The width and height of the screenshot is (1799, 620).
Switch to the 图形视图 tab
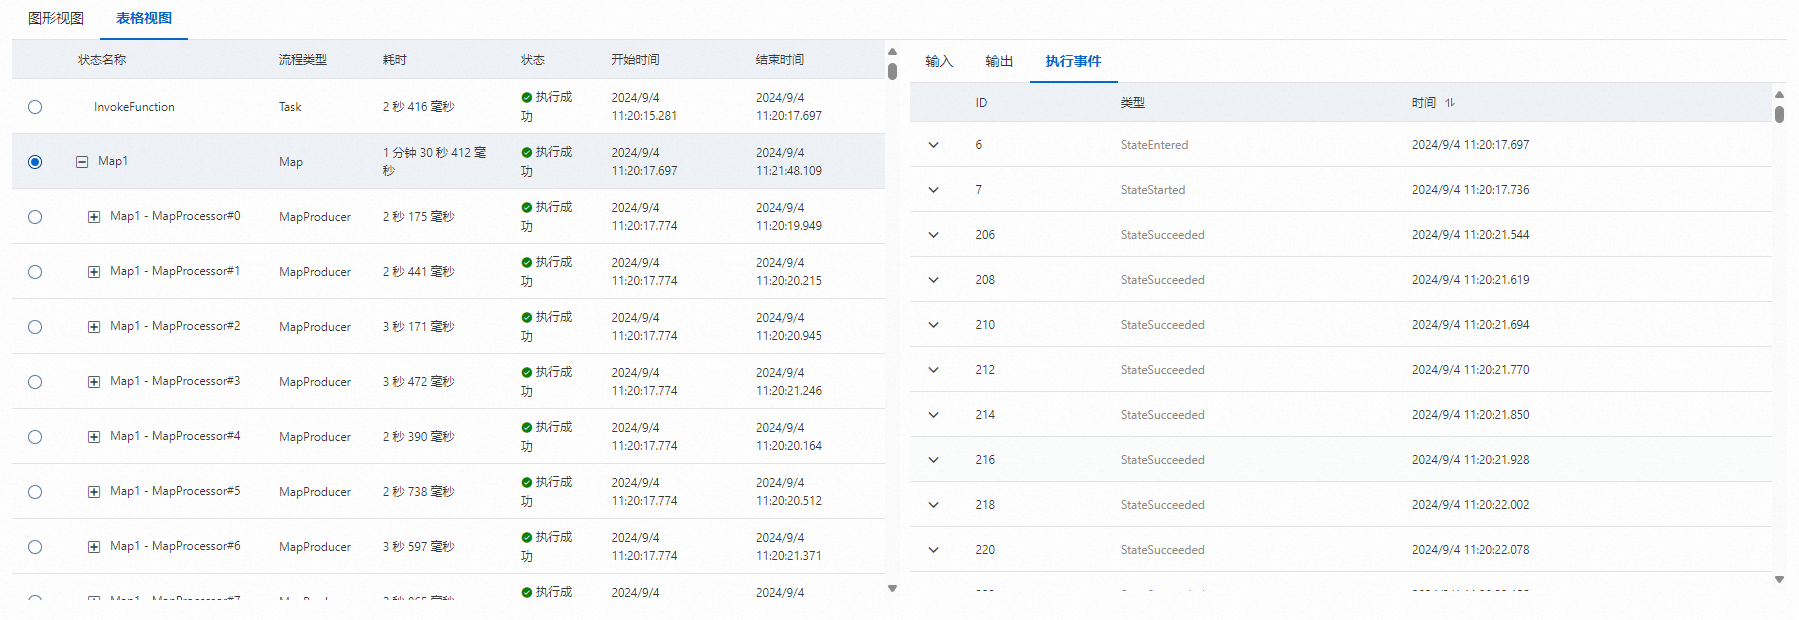pos(56,18)
